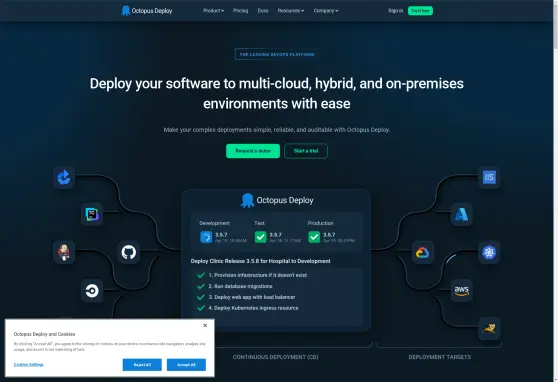This screenshot has width=558, height=382.
Task: Click the Tomcat cat icon
Action: pos(489,329)
